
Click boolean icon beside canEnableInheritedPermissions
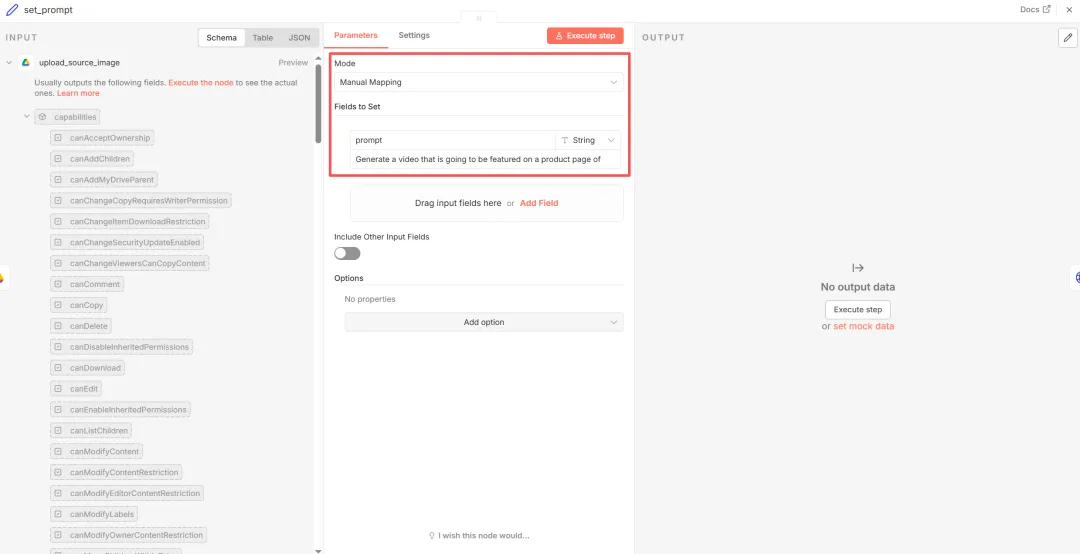(58, 409)
